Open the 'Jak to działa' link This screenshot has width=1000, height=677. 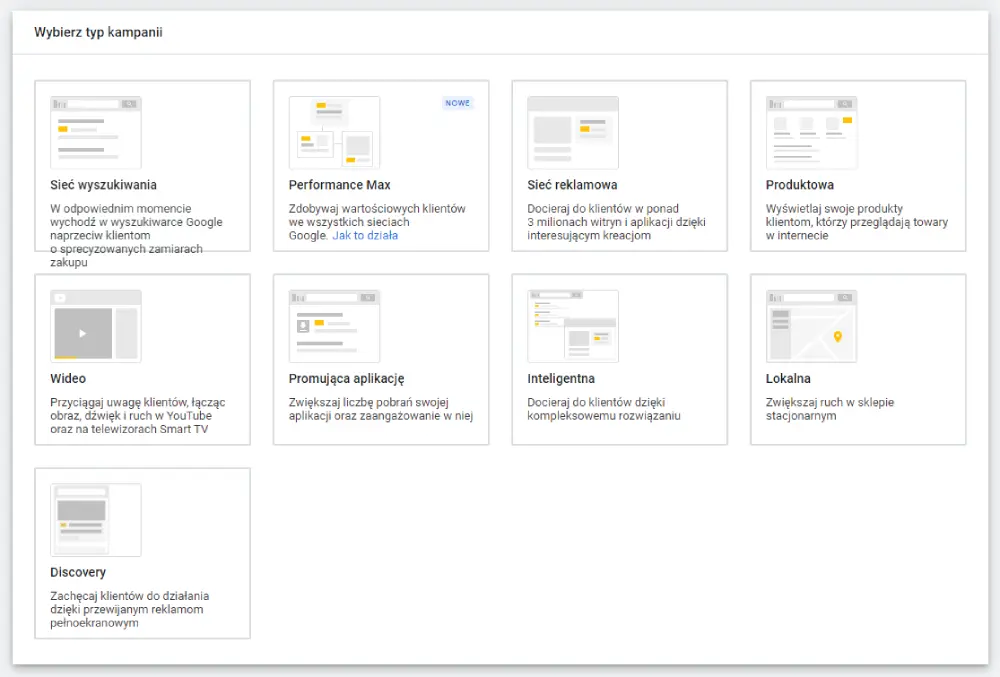[365, 236]
